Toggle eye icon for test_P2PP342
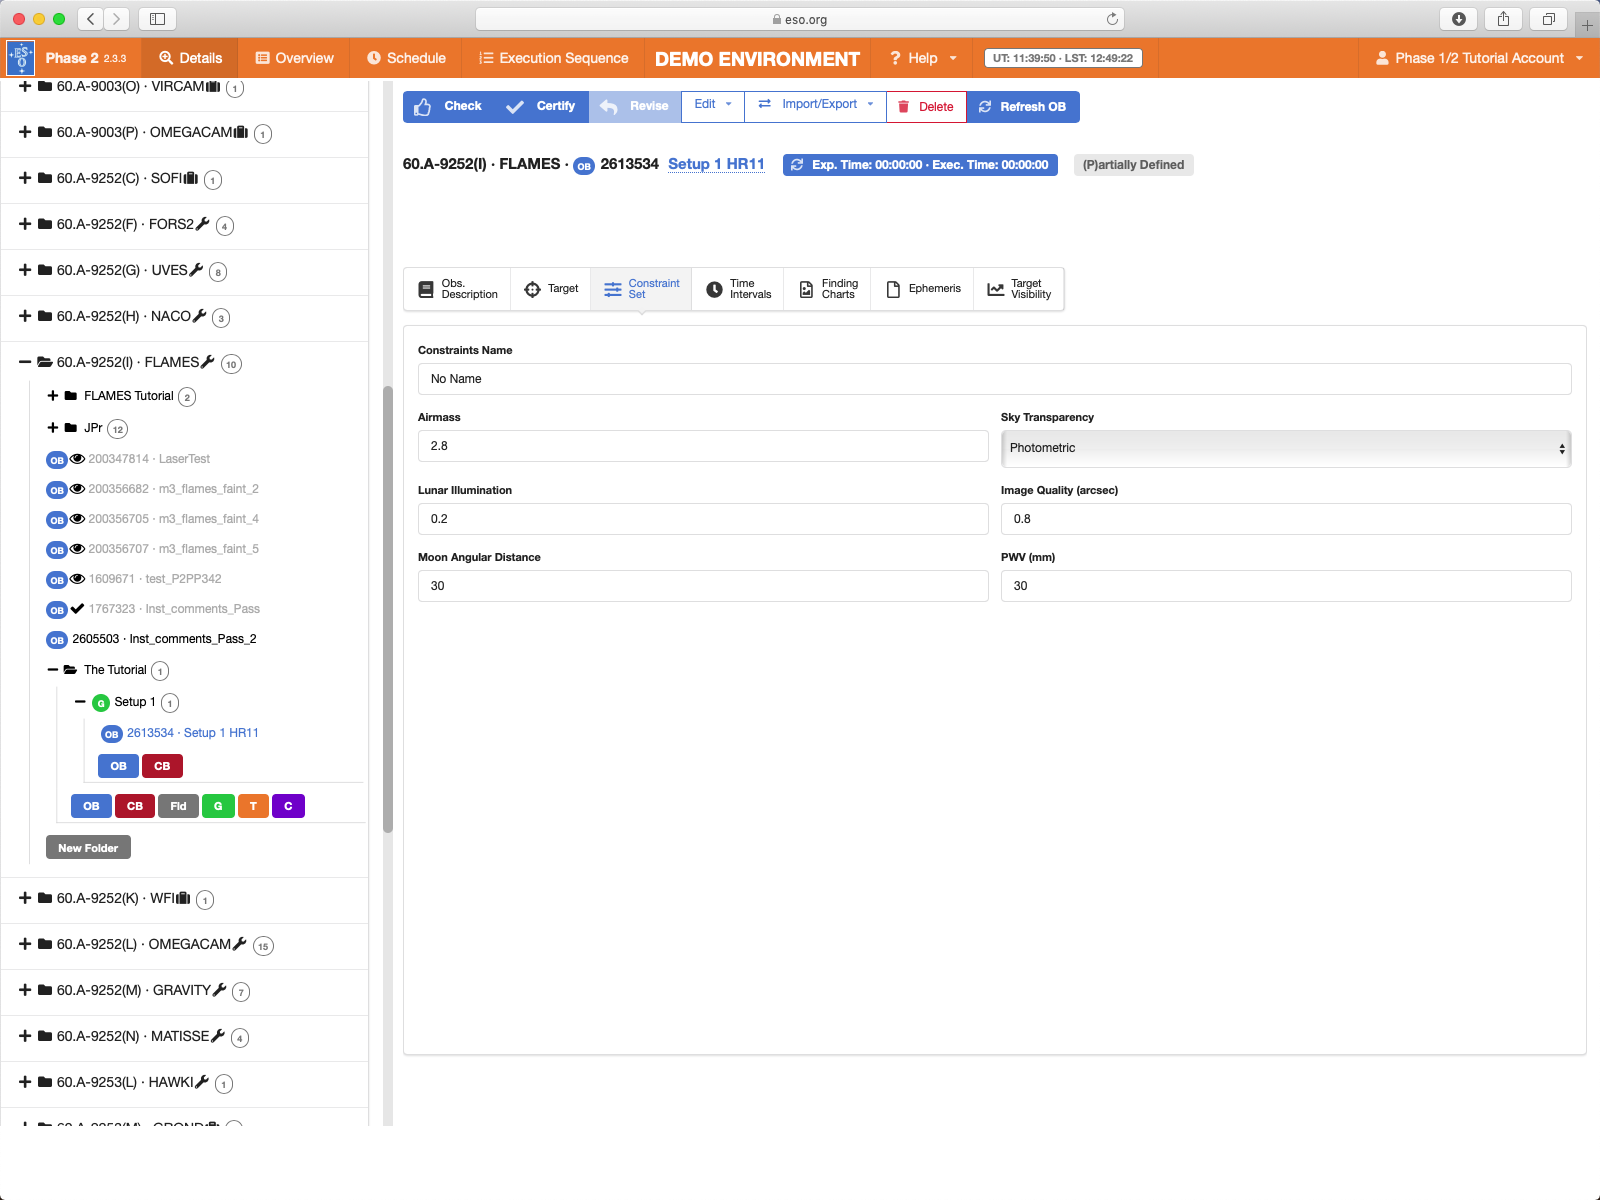Image resolution: width=1600 pixels, height=1200 pixels. [x=77, y=579]
